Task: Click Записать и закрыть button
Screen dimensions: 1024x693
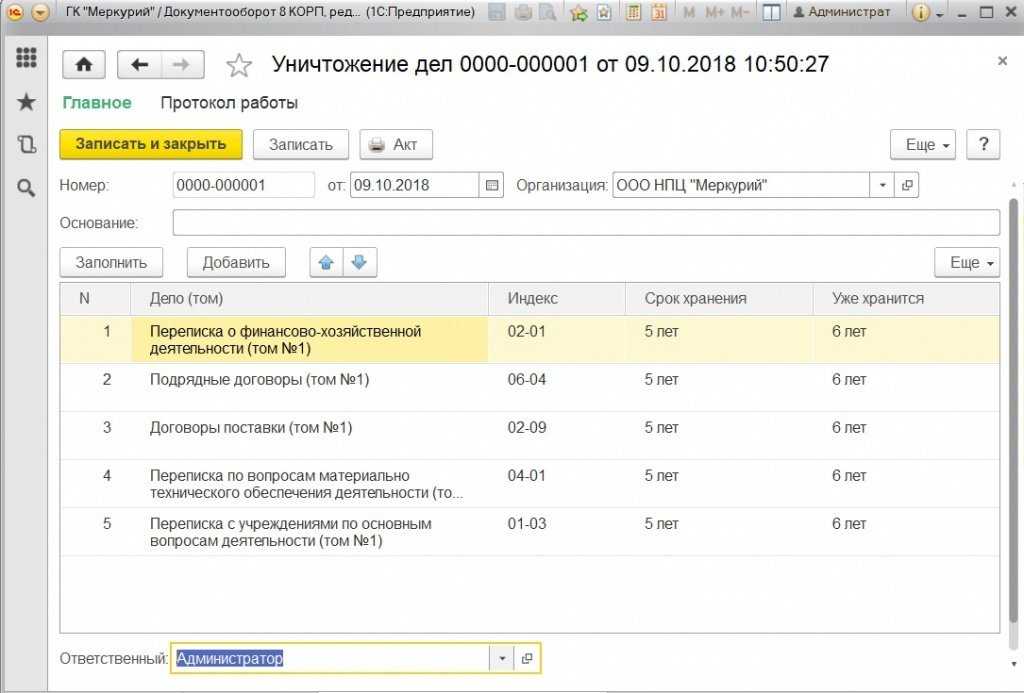Action: (151, 145)
